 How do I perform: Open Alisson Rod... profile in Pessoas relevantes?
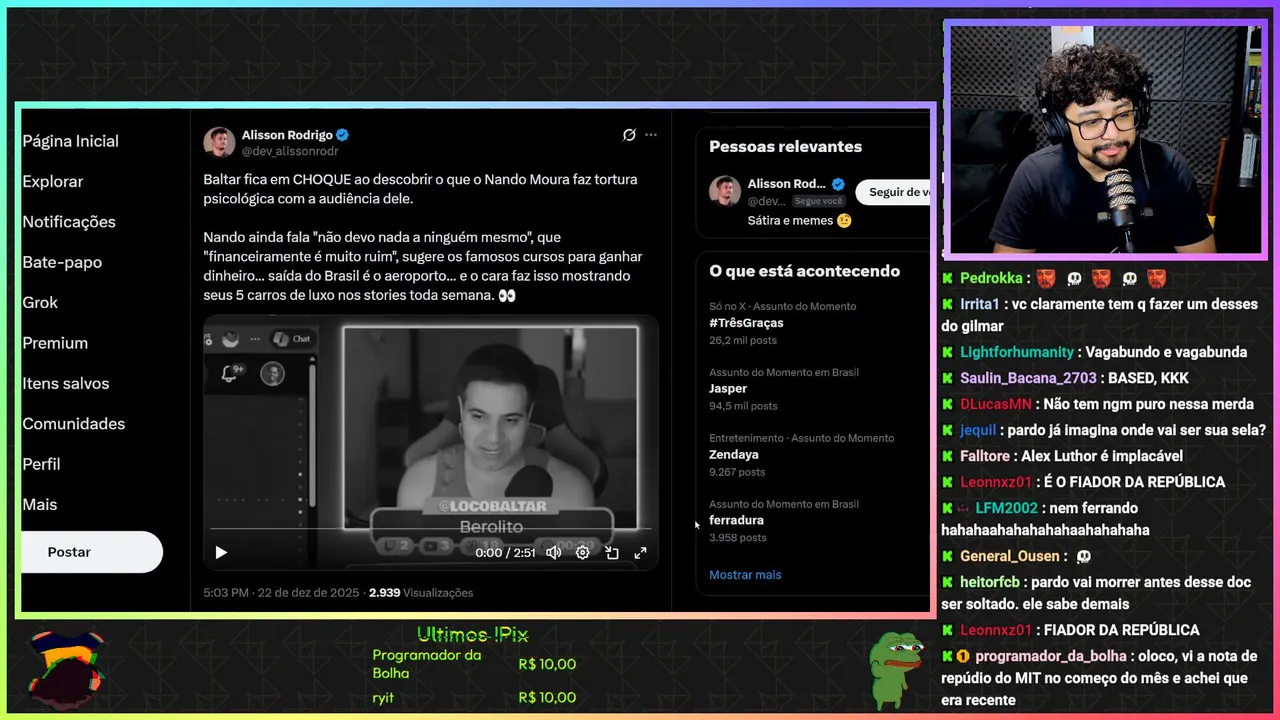[x=787, y=184]
